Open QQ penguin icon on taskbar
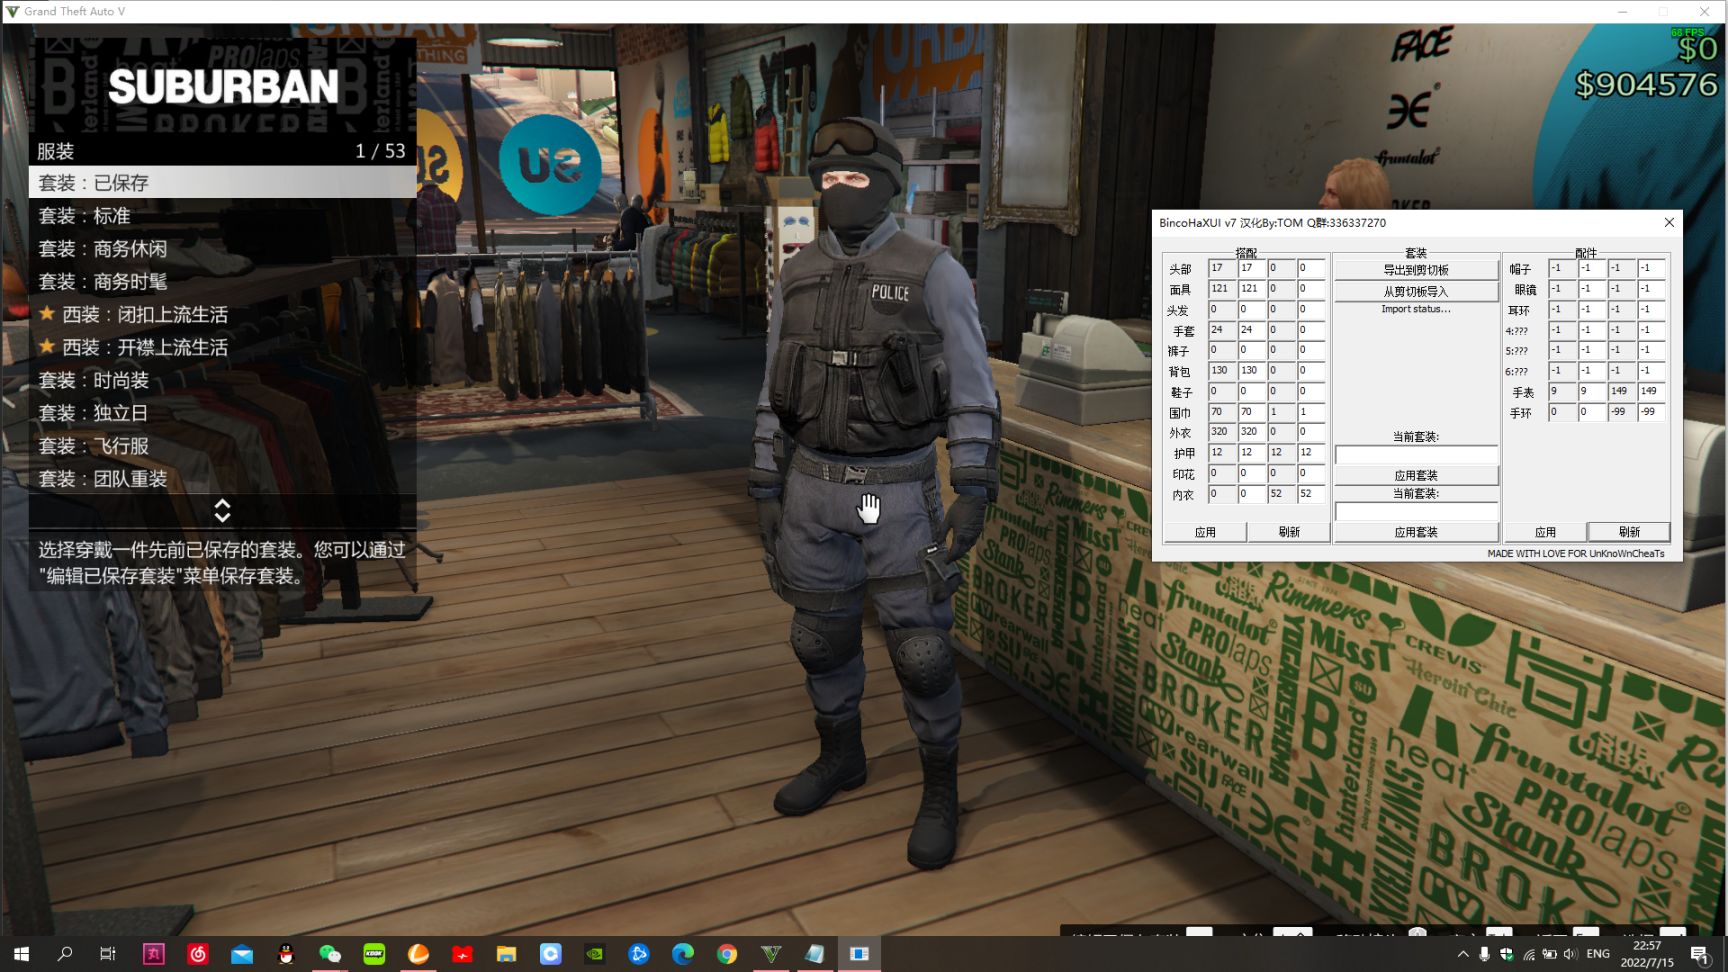 pyautogui.click(x=286, y=954)
